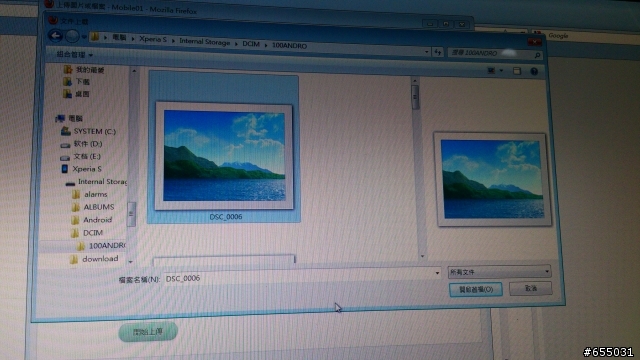Click the magnifier search icon

pyautogui.click(x=538, y=55)
